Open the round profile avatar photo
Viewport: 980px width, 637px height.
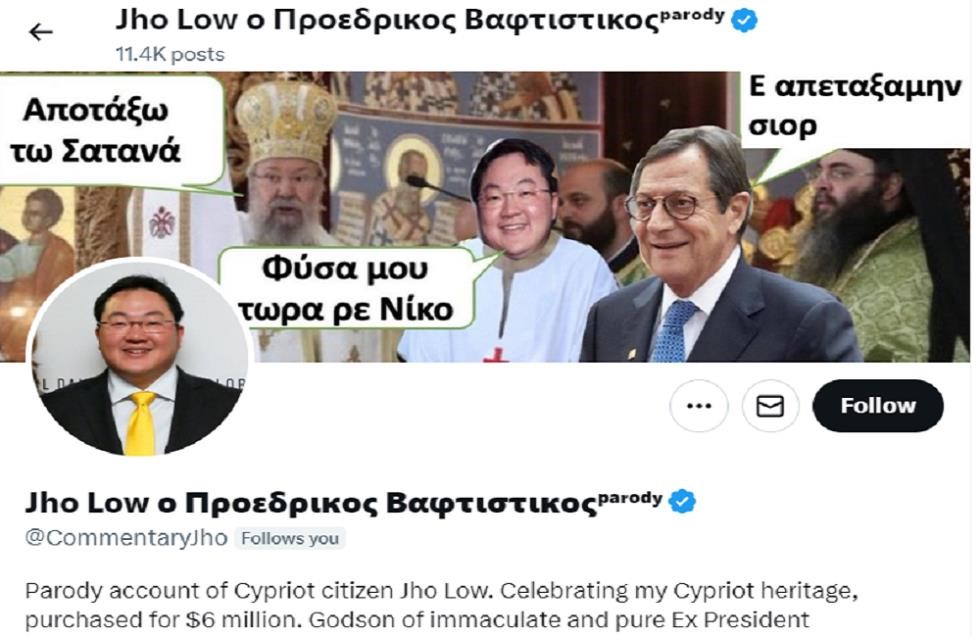pos(139,358)
